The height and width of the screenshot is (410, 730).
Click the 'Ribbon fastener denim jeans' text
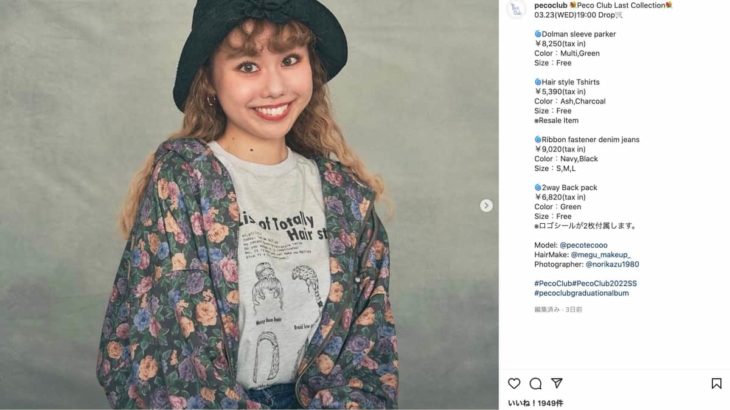pos(590,139)
